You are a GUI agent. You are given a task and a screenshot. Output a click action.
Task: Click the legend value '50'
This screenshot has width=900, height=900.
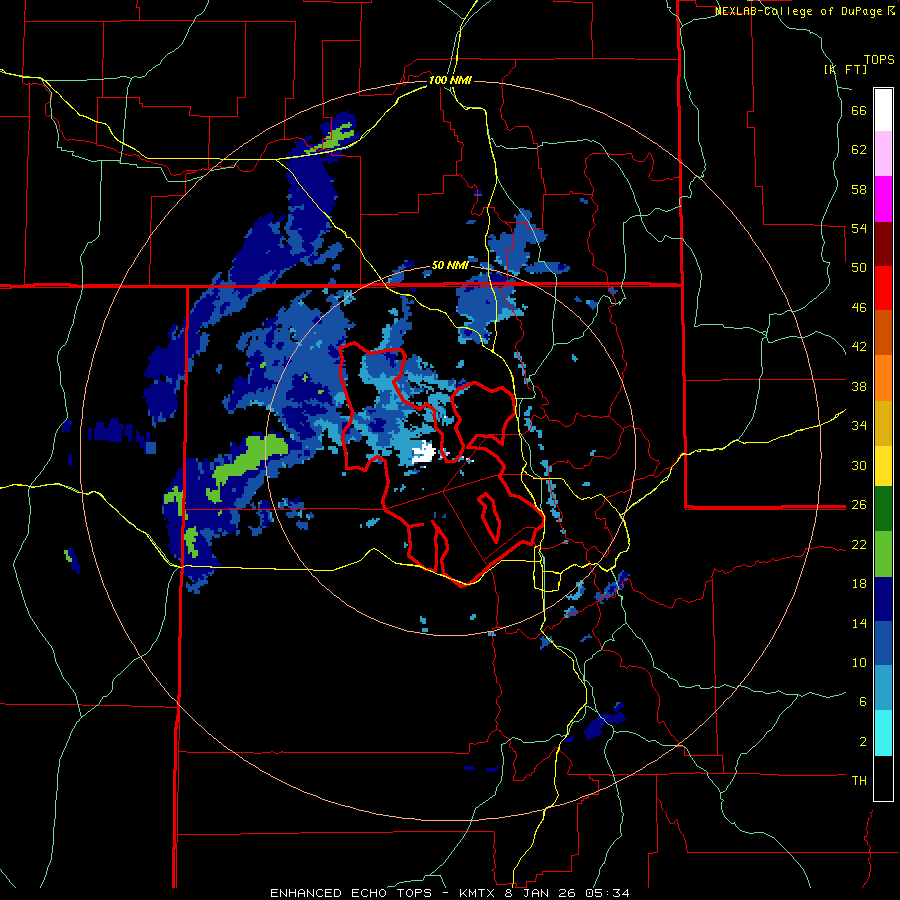click(859, 268)
